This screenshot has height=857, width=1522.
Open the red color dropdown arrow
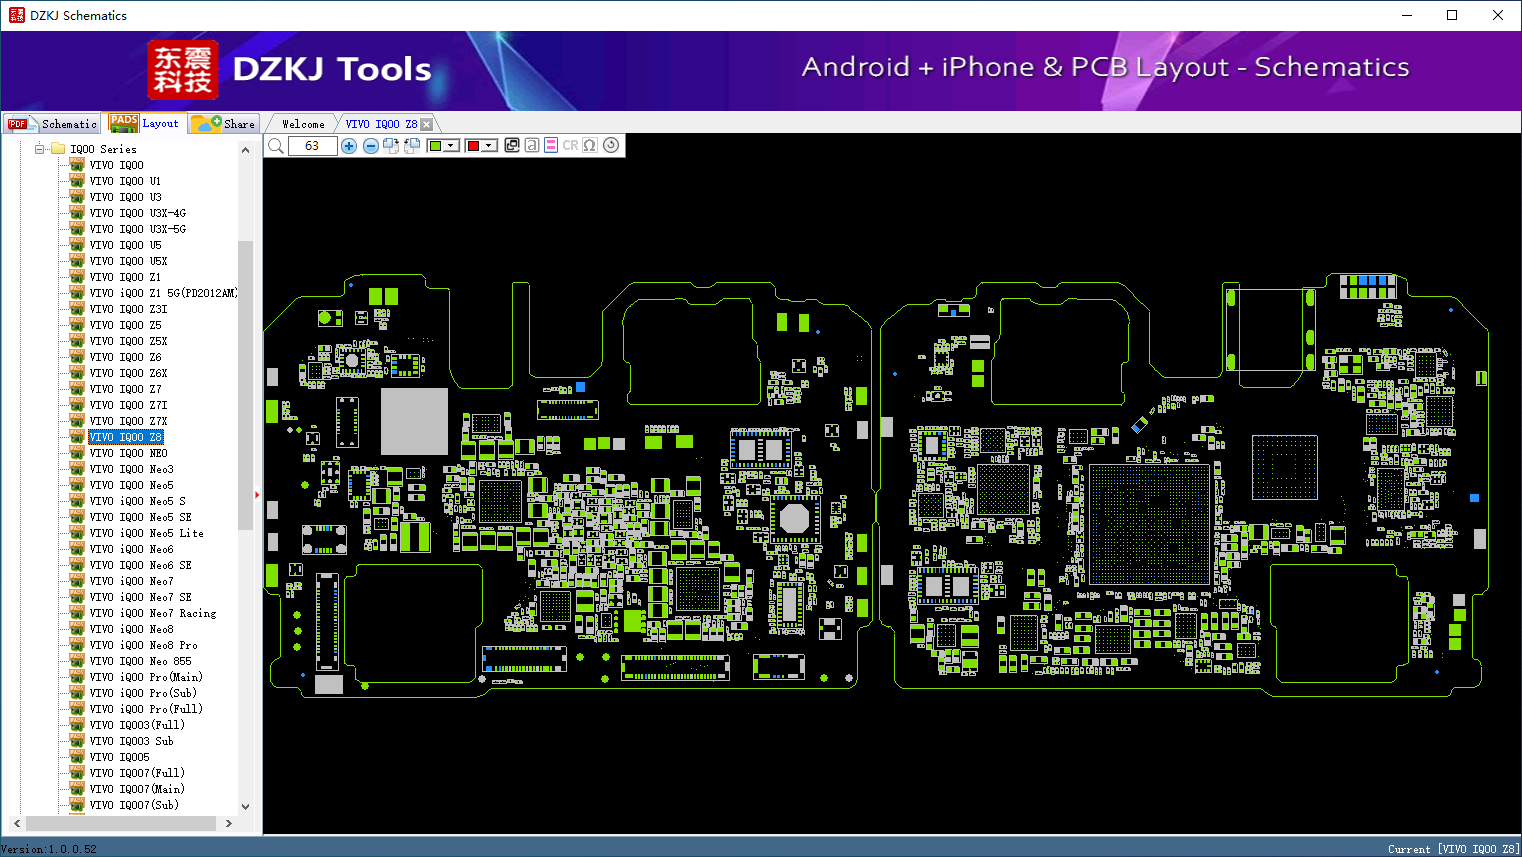(x=490, y=146)
